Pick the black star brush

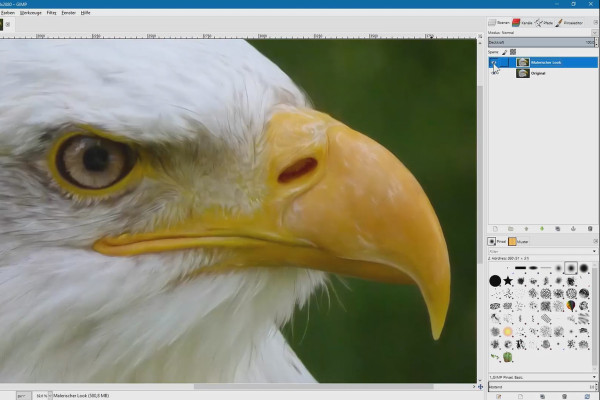click(x=508, y=281)
